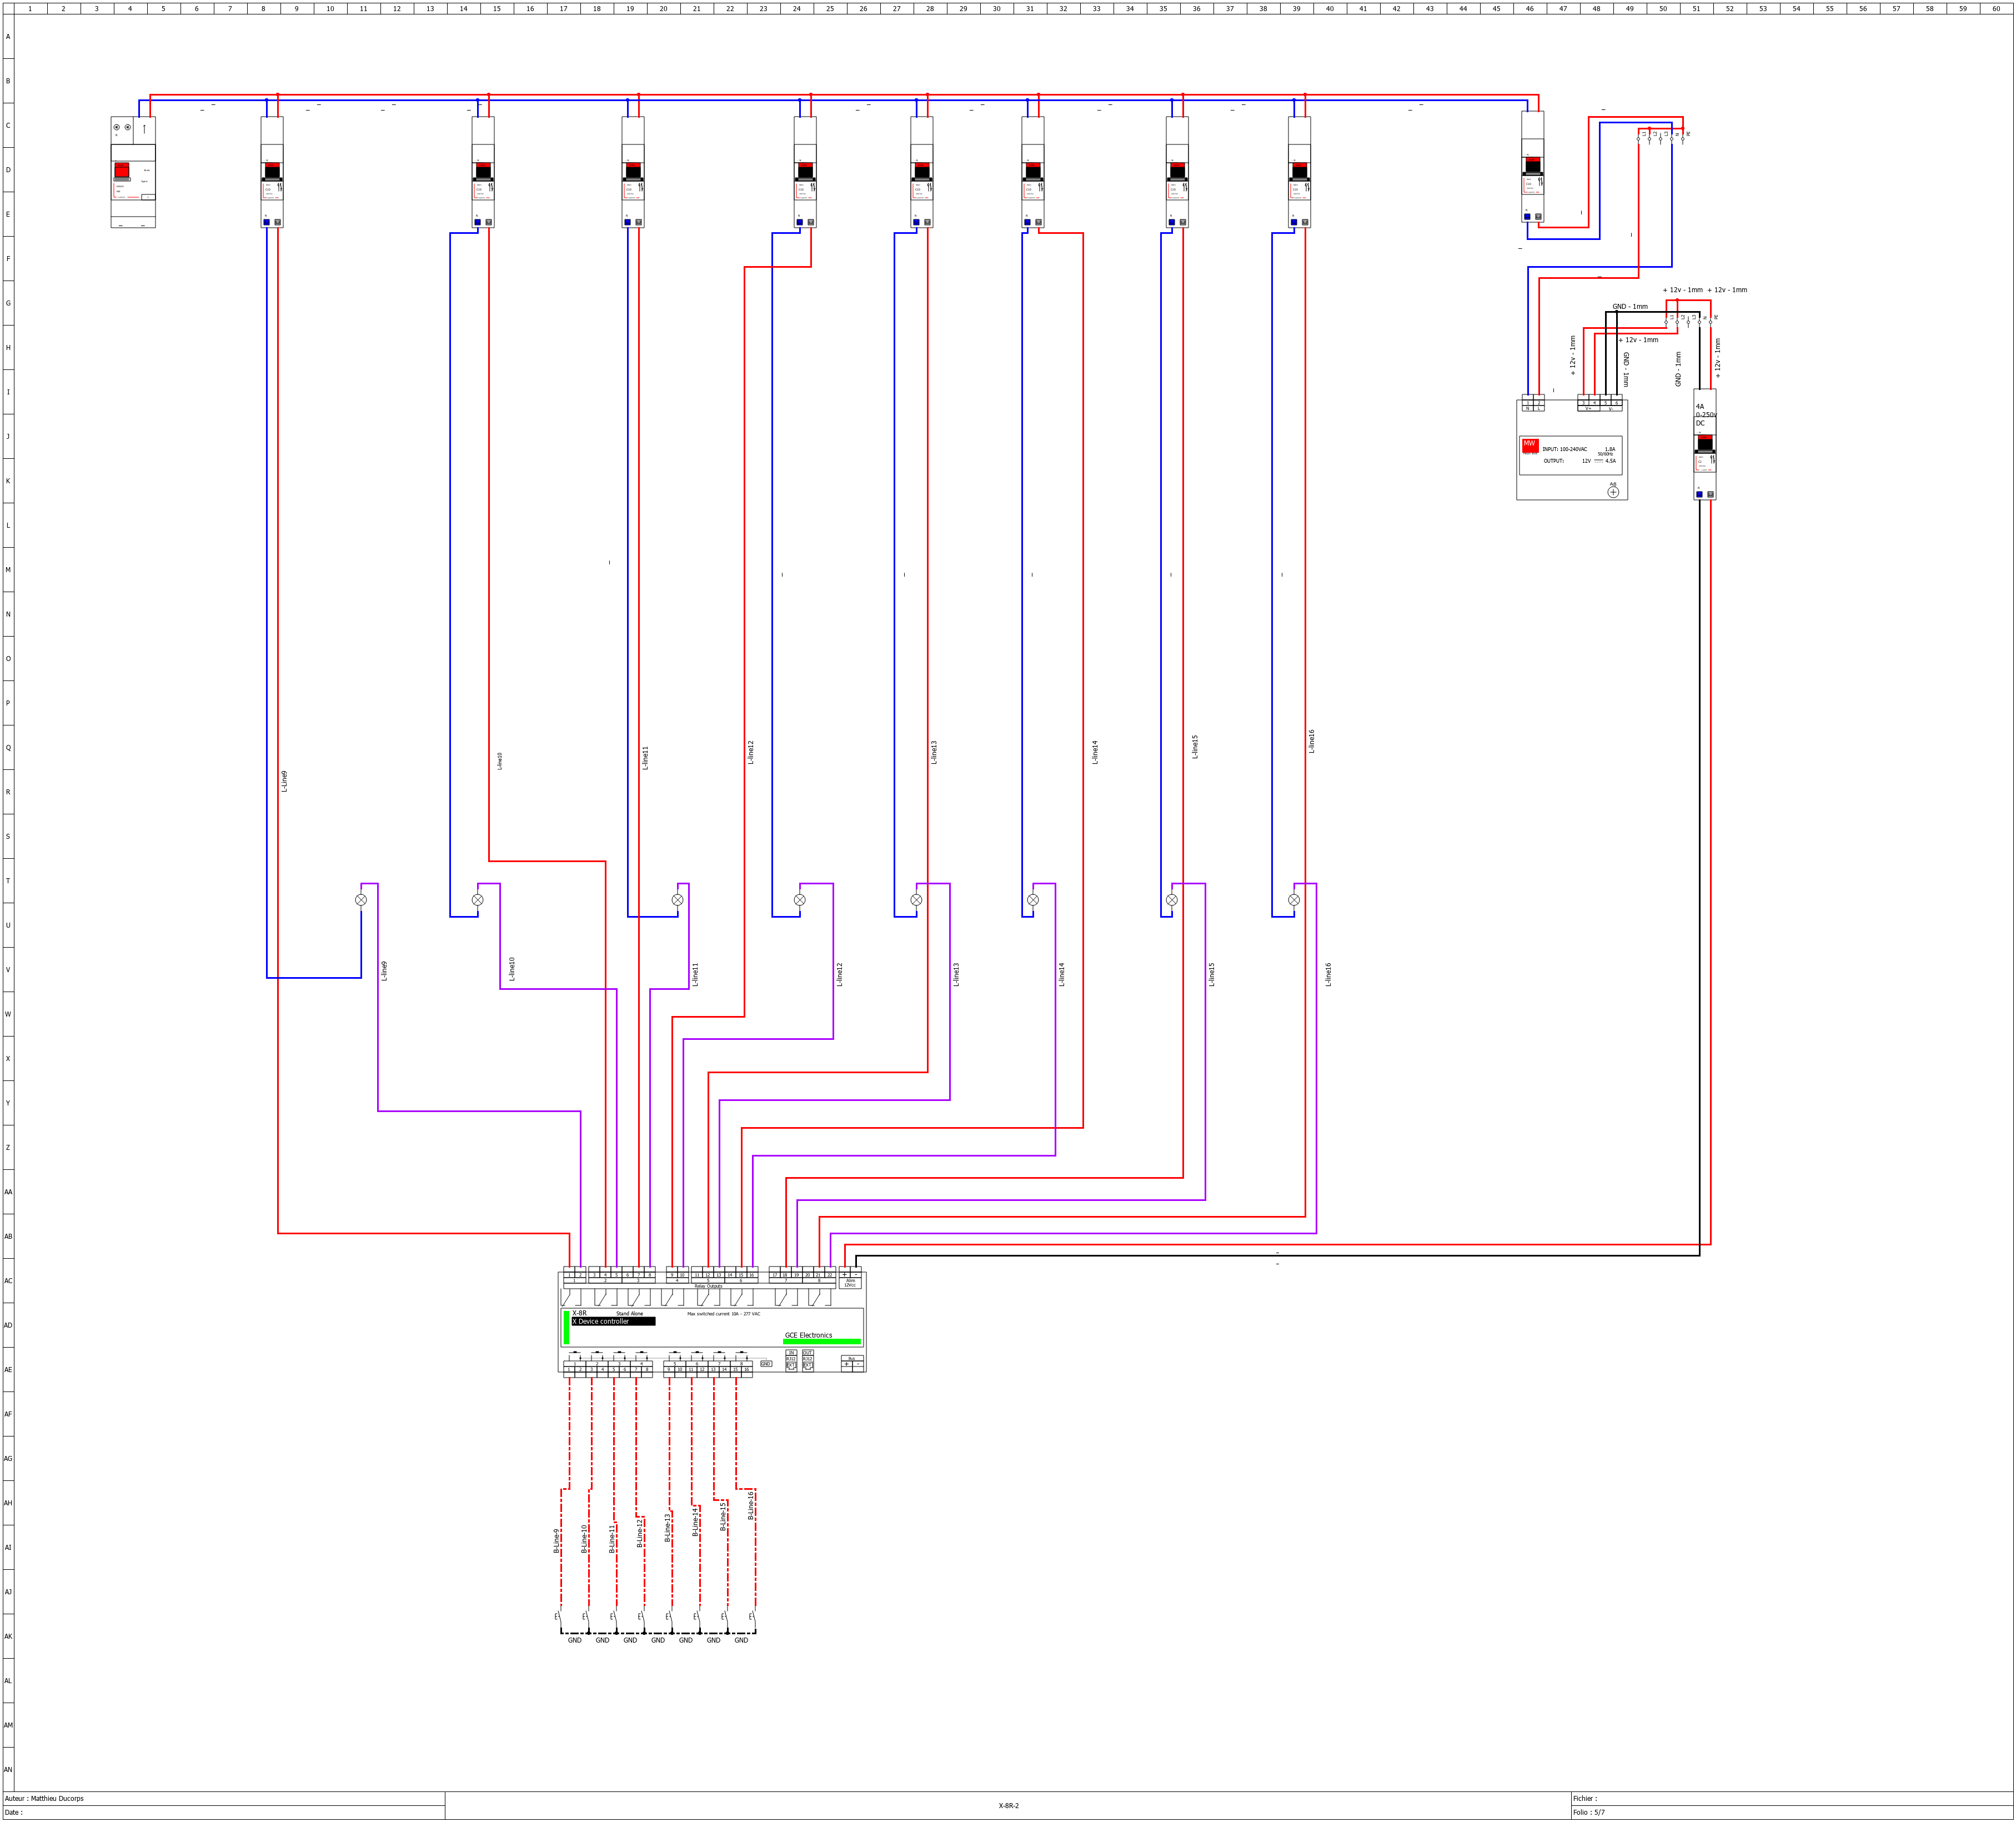The image size is (2016, 1822).
Task: Click the lamp symbol on L-line16
Action: point(1294,900)
